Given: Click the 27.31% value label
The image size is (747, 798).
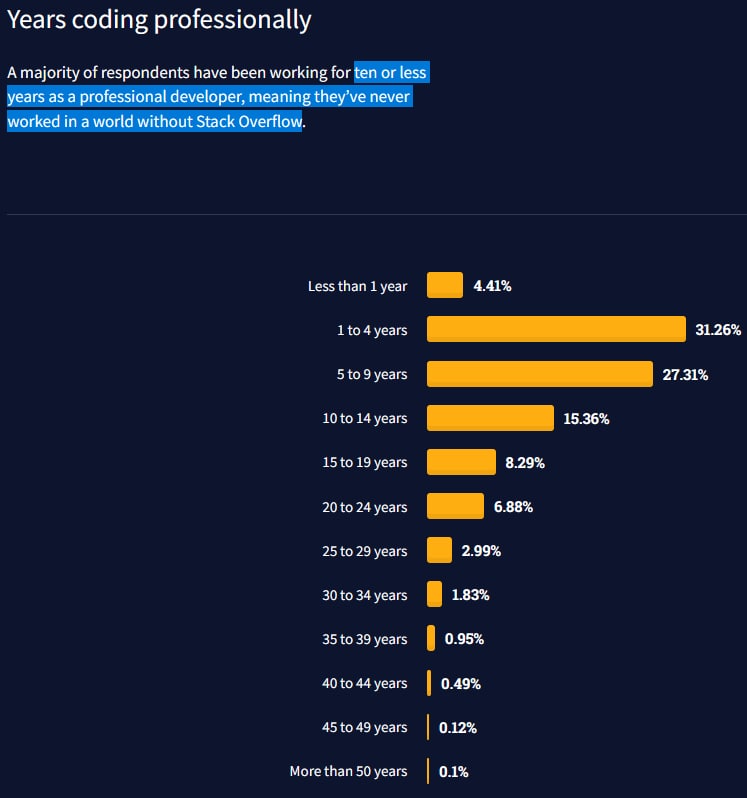Looking at the screenshot, I should coord(685,375).
